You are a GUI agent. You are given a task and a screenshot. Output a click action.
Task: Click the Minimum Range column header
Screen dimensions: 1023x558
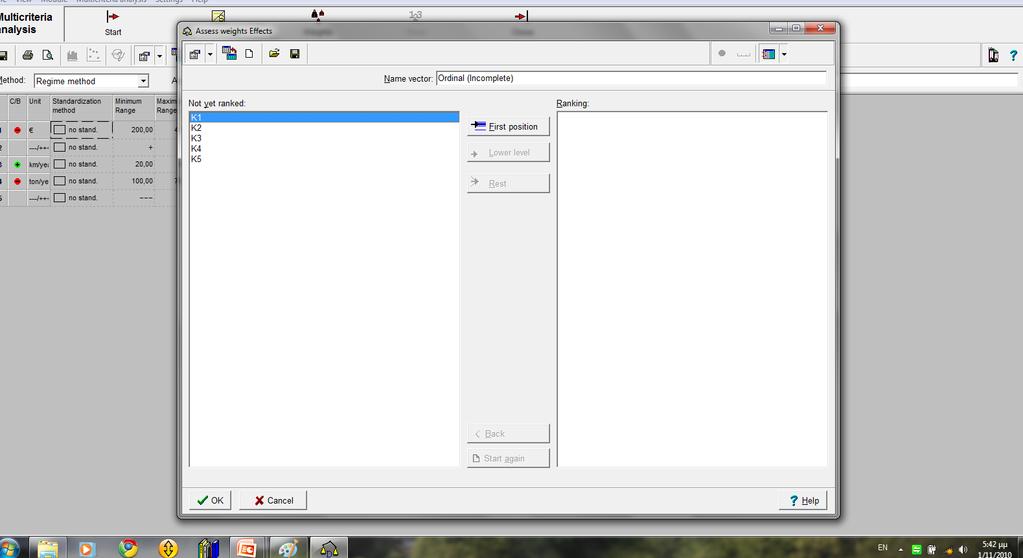tap(134, 106)
